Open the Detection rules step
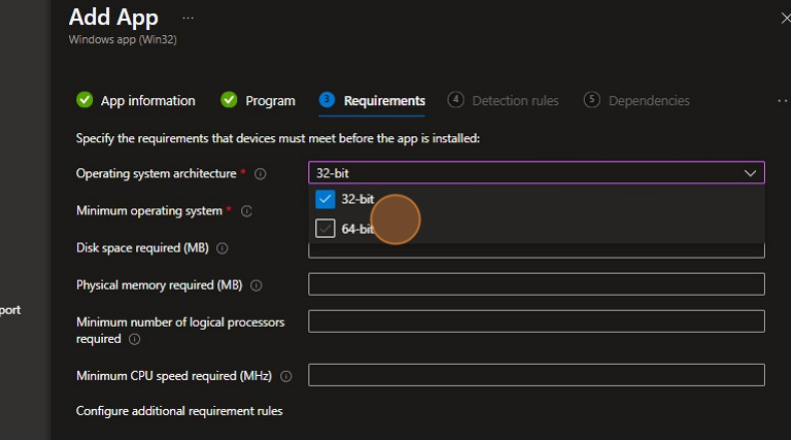791x440 pixels. [514, 101]
